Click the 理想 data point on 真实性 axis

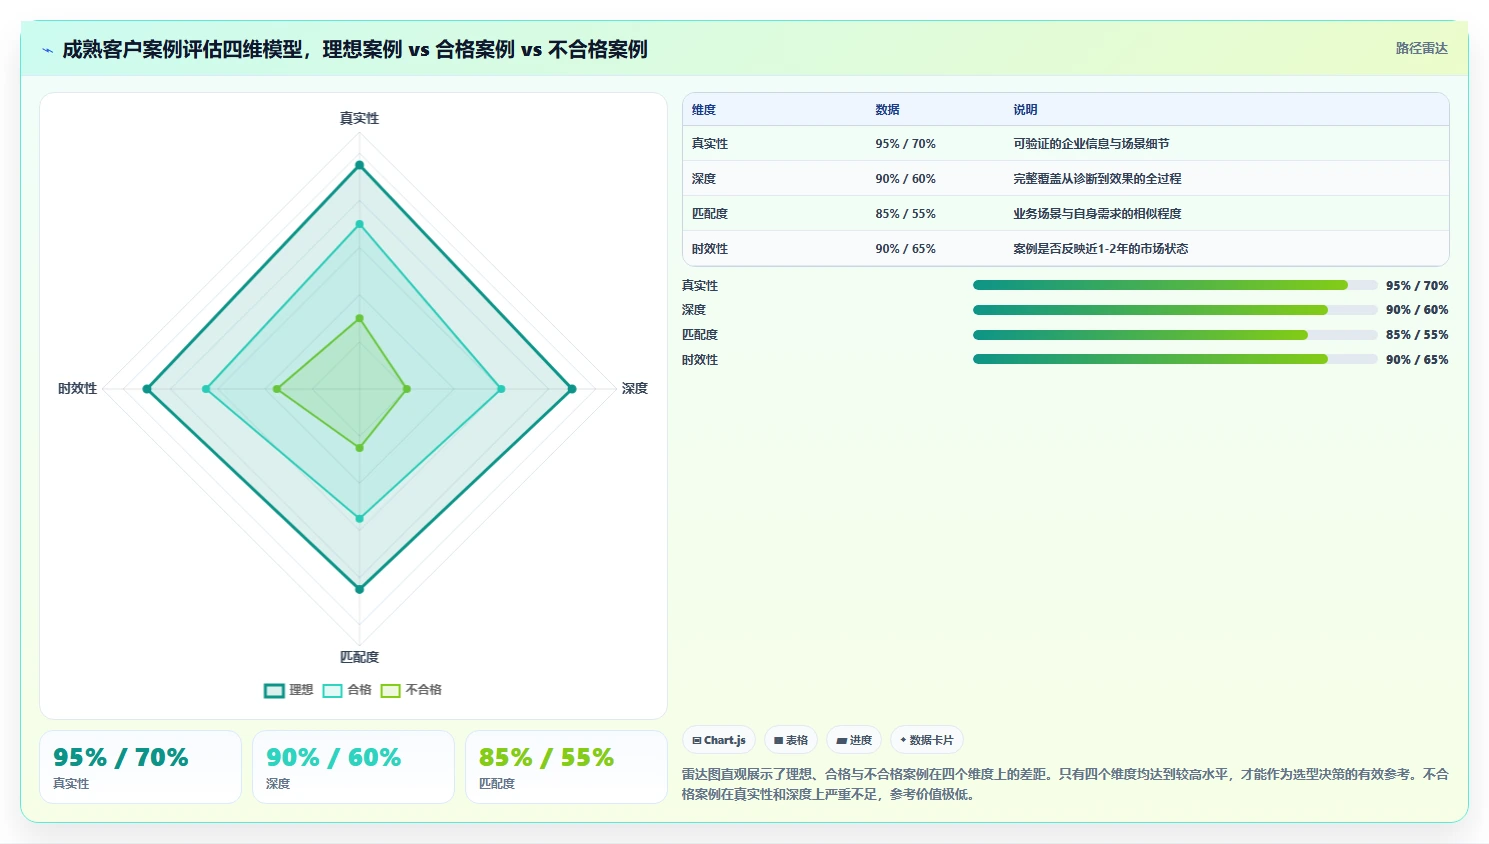click(x=359, y=165)
